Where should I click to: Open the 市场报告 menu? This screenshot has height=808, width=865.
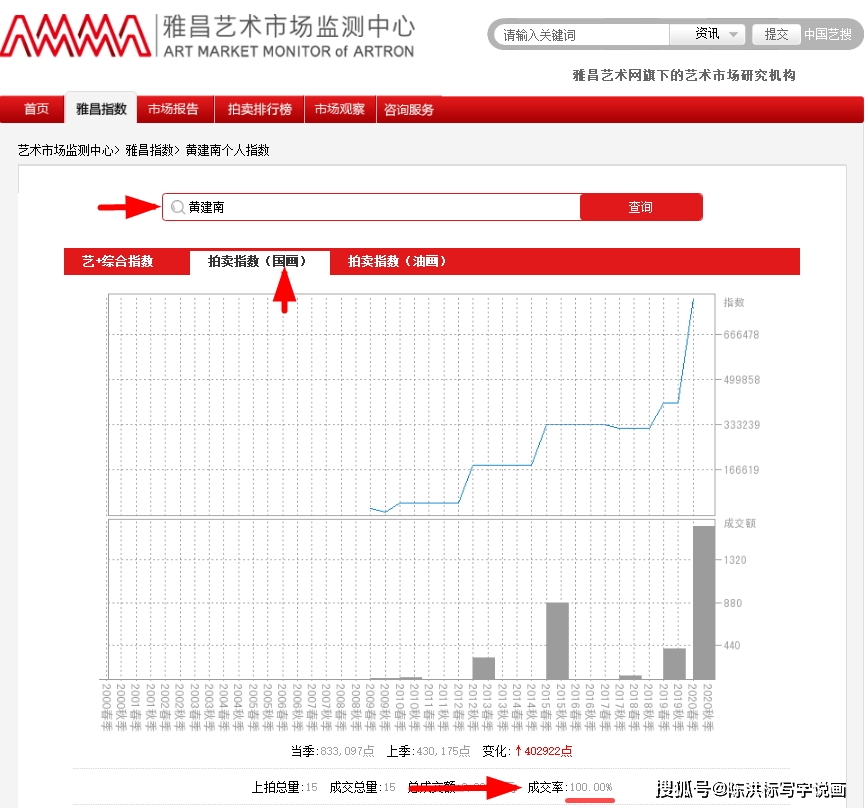[173, 109]
